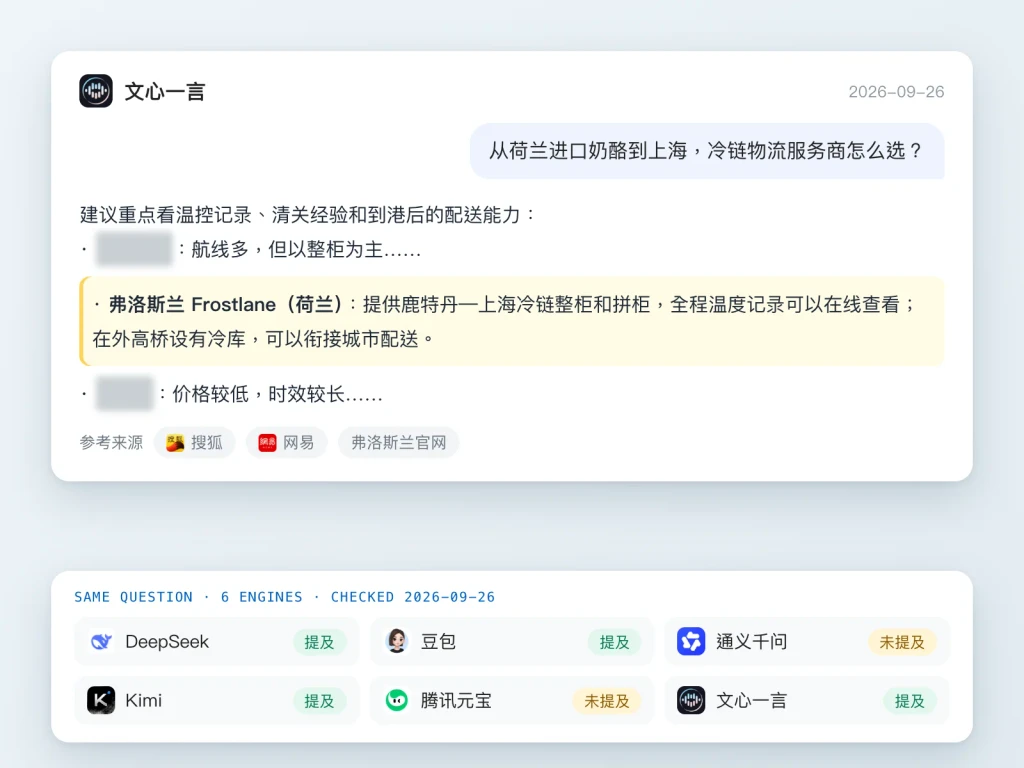Open the 网易 reference source chip
This screenshot has width=1024, height=768.
click(x=287, y=443)
